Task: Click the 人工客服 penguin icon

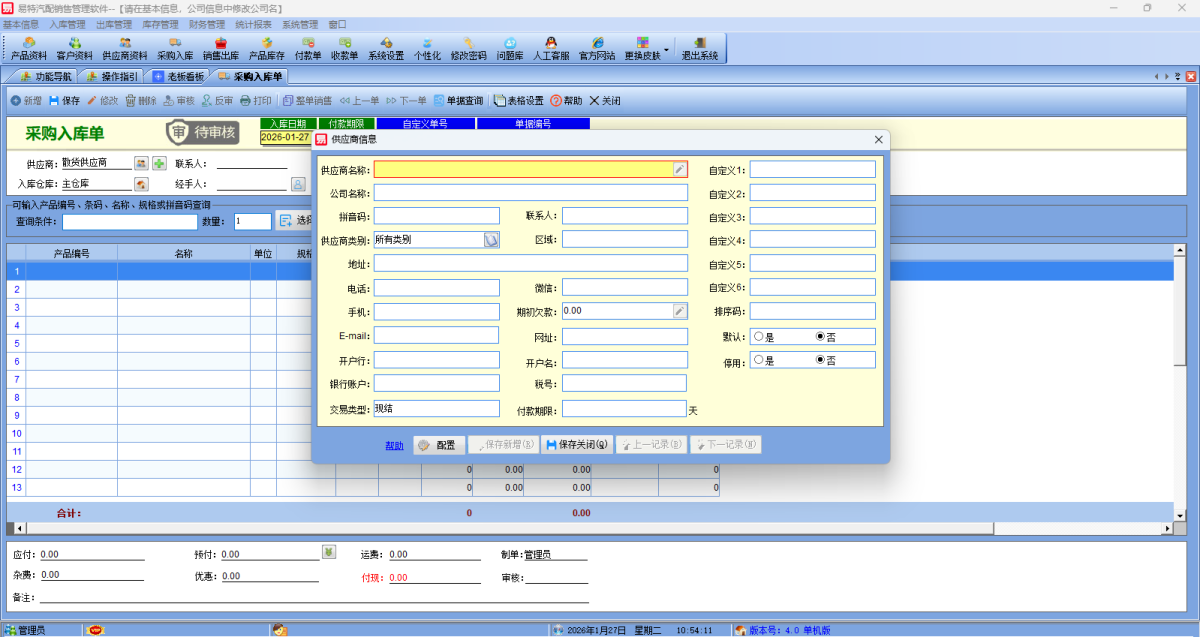Action: (551, 48)
